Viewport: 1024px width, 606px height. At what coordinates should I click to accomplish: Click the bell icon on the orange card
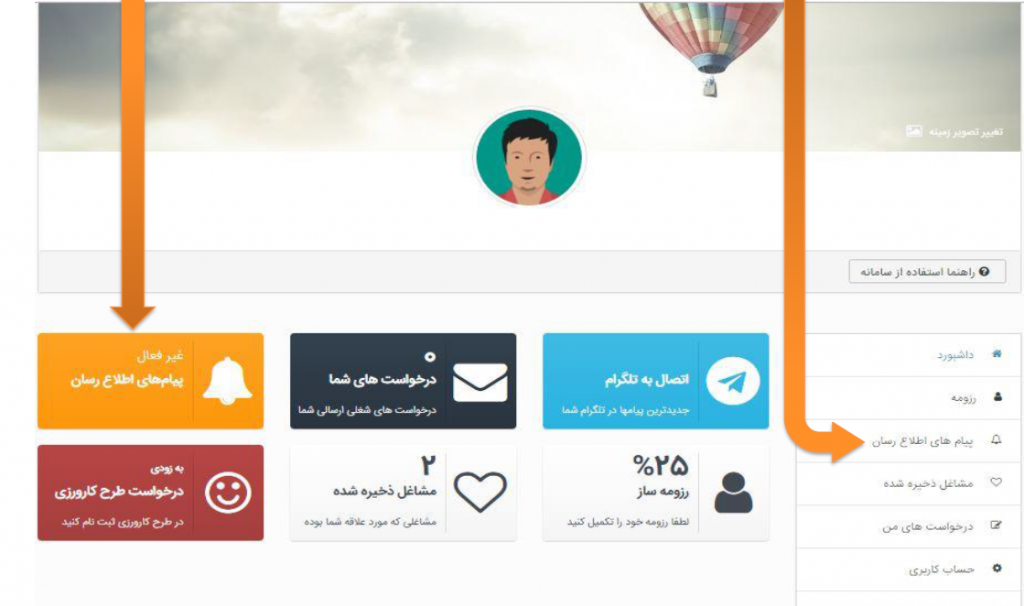pos(227,381)
